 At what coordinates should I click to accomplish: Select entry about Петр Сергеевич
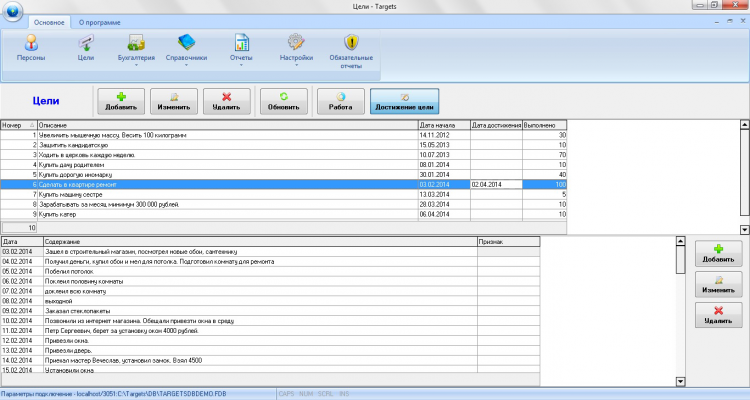click(270, 331)
